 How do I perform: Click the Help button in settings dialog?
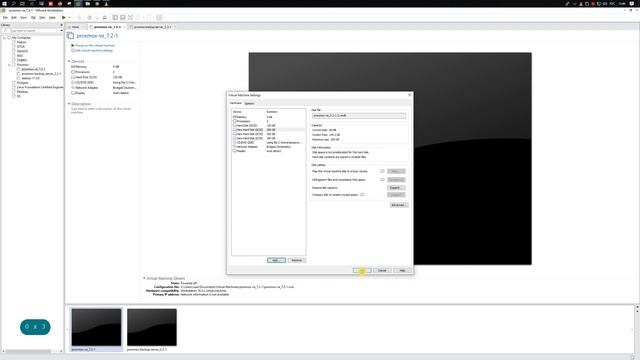pyautogui.click(x=402, y=270)
